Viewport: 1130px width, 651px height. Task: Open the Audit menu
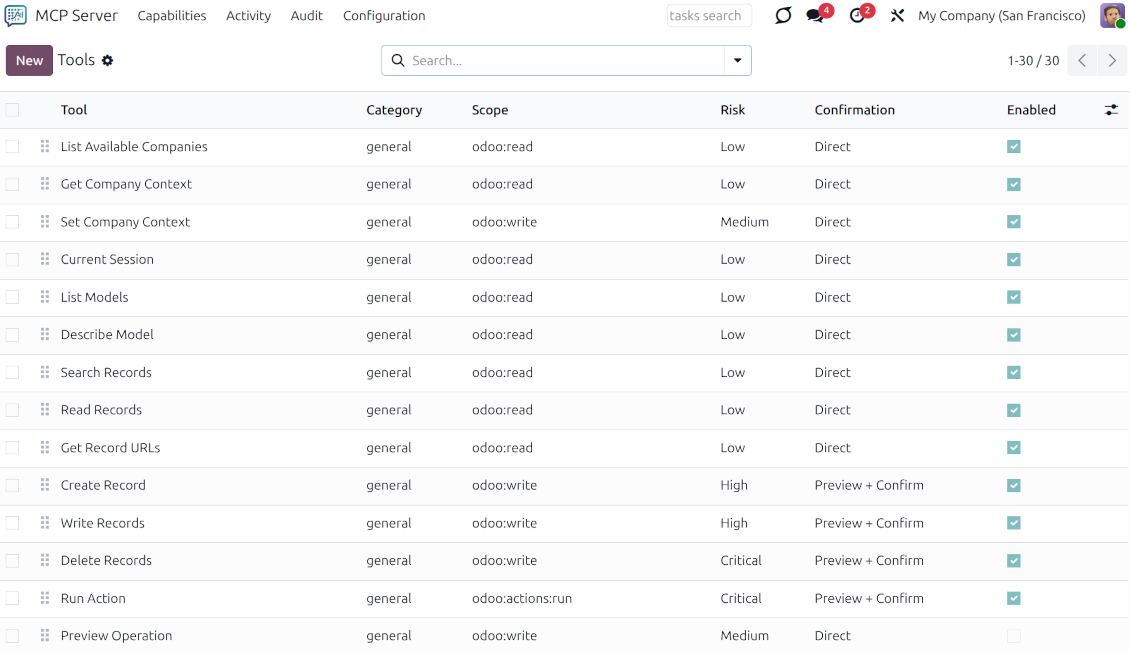[x=306, y=15]
